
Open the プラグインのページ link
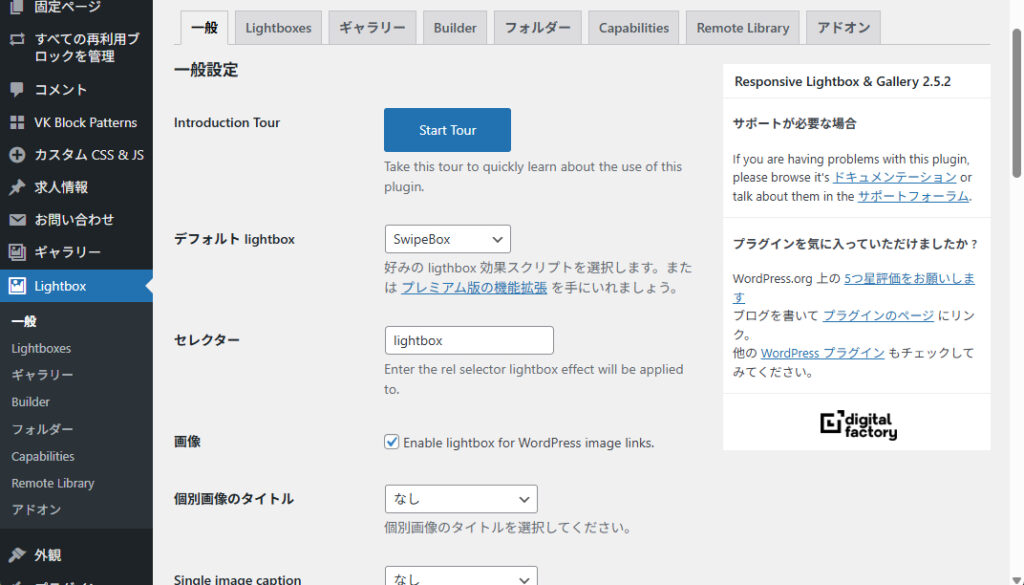[x=878, y=315]
